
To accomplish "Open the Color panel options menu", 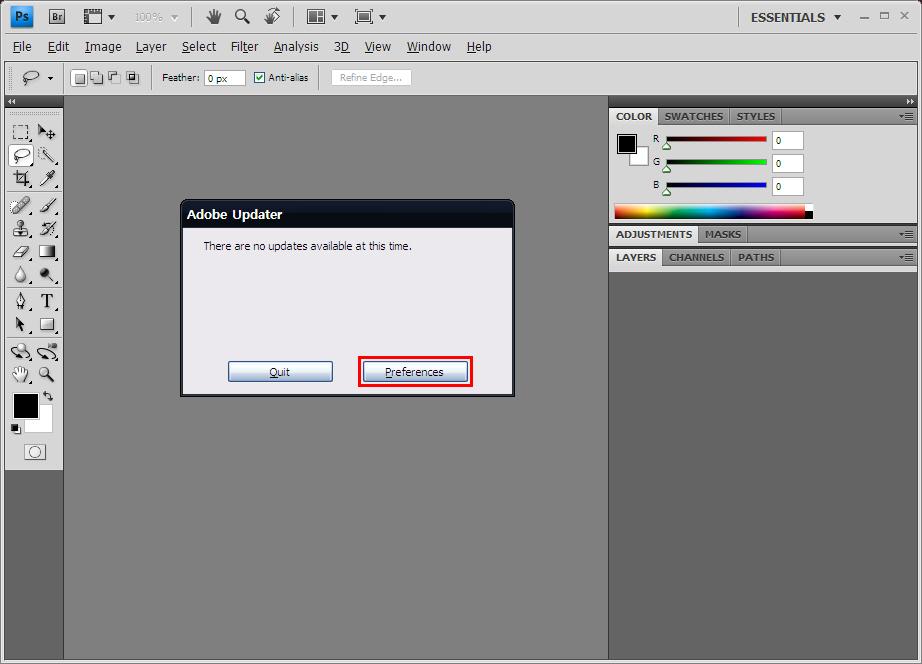I will pos(906,116).
